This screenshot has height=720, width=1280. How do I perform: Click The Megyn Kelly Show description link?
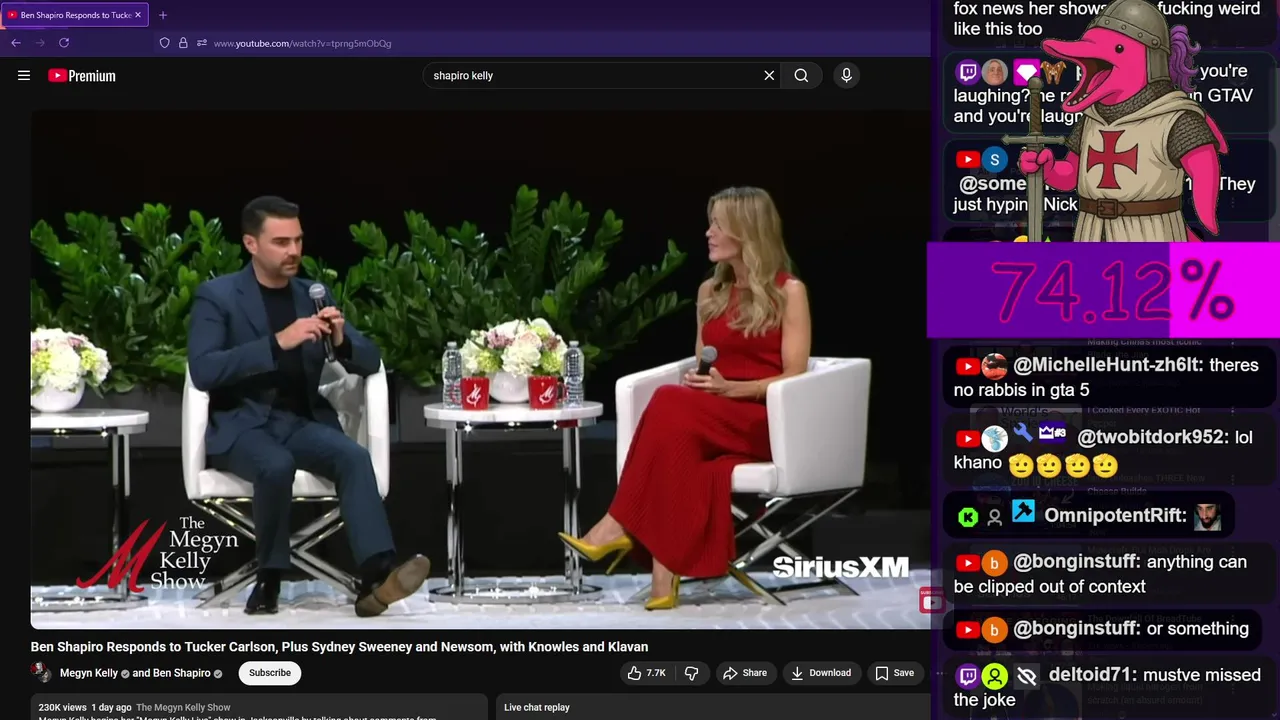(x=183, y=707)
